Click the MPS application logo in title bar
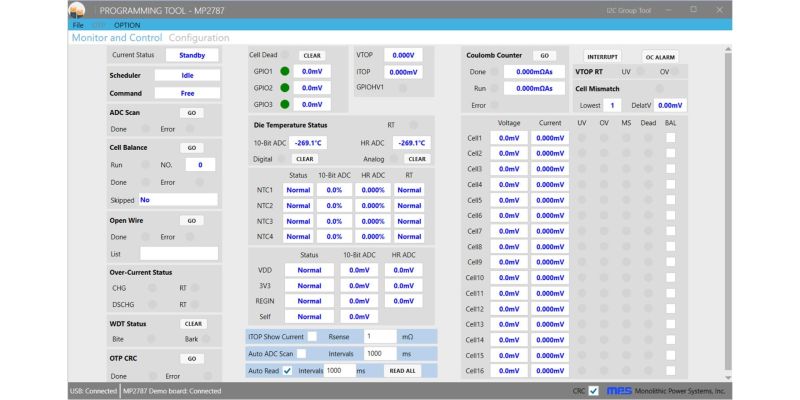The image size is (800, 400). pos(77,10)
